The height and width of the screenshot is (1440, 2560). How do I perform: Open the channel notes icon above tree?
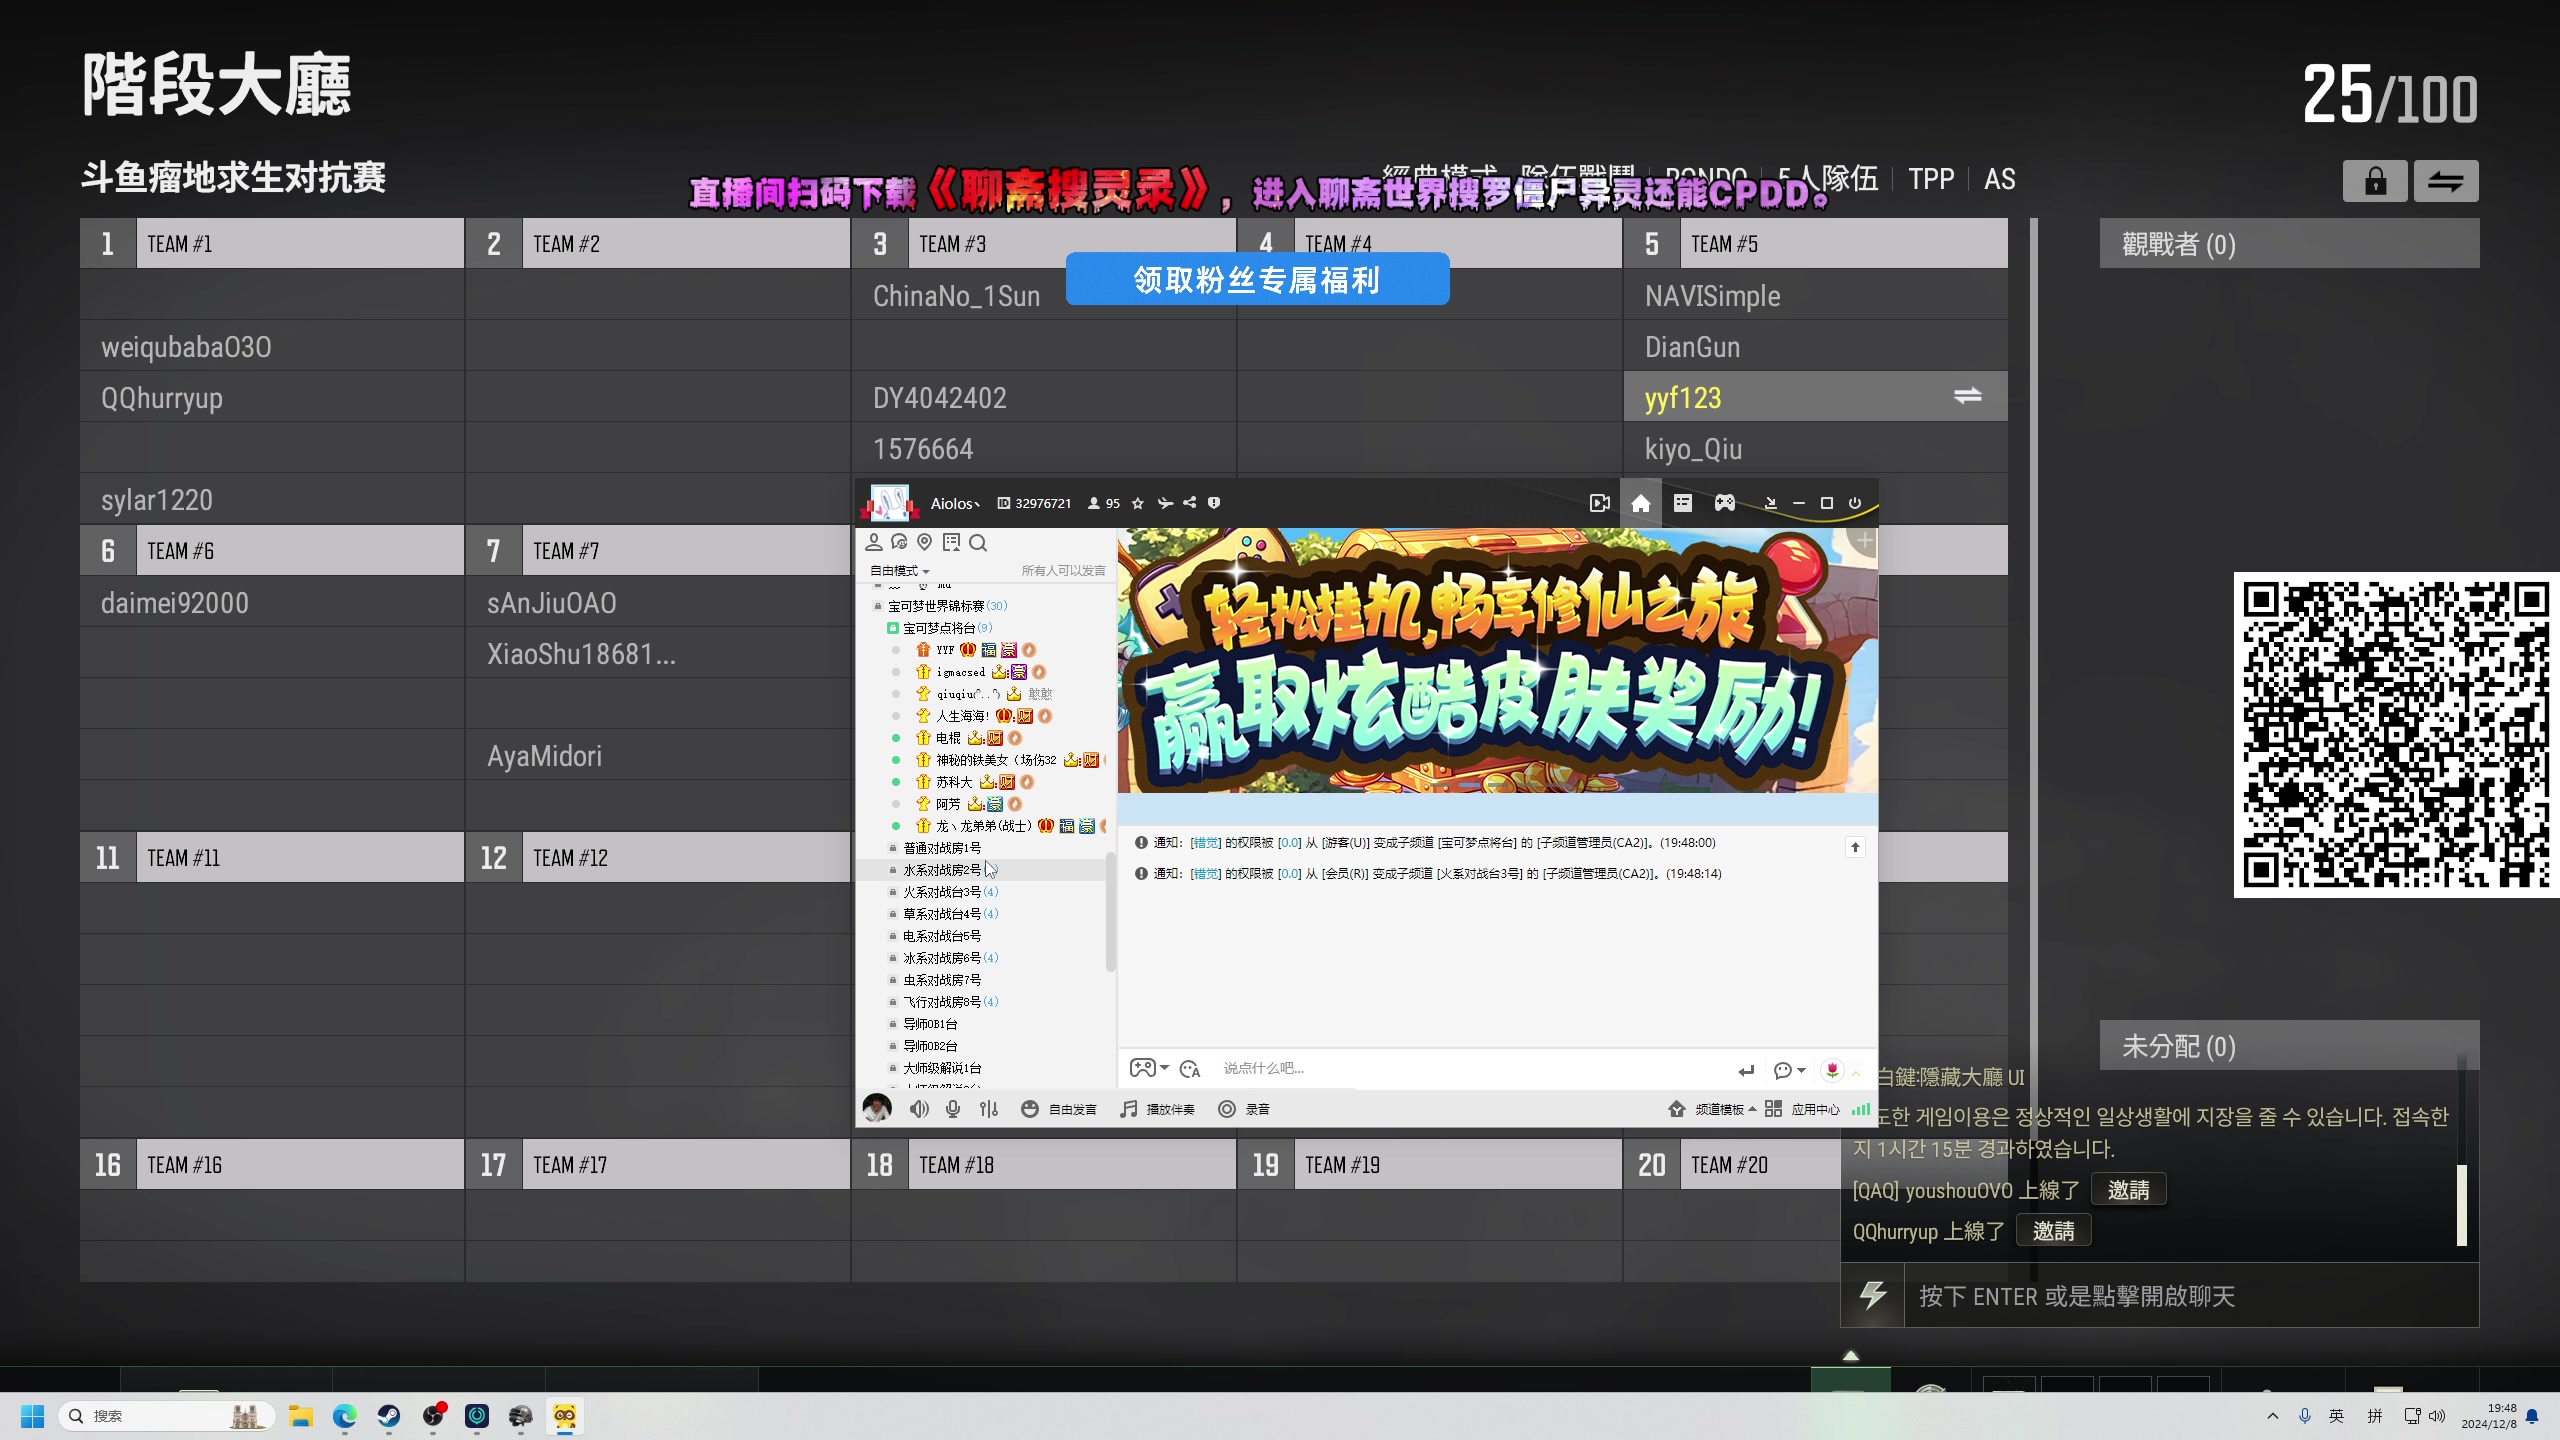coord(951,542)
